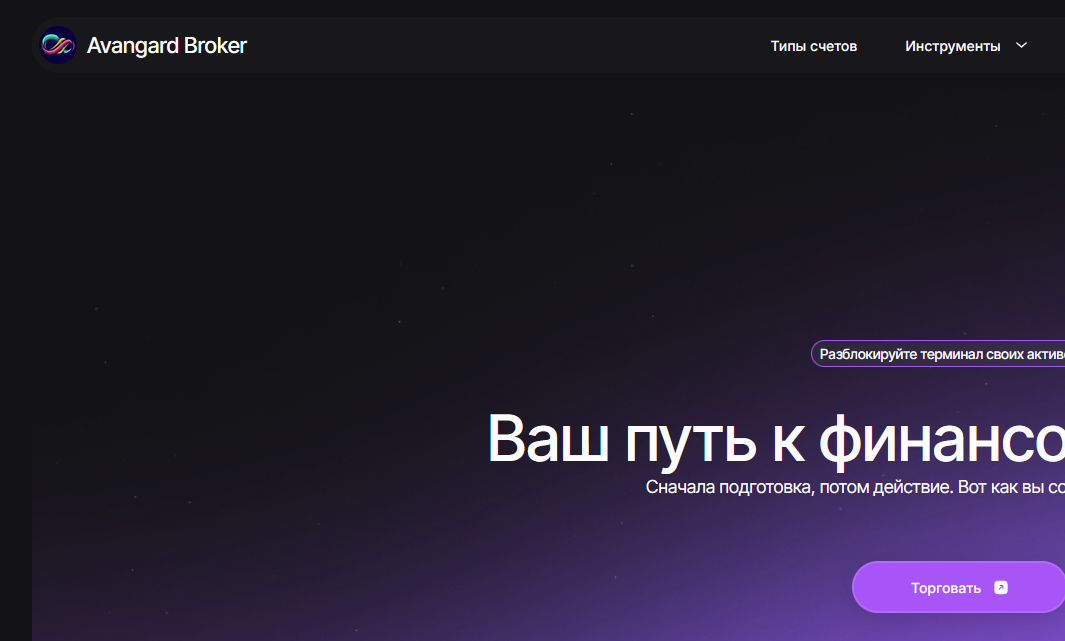Click the Avangard Broker infinity logo icon

[58, 45]
